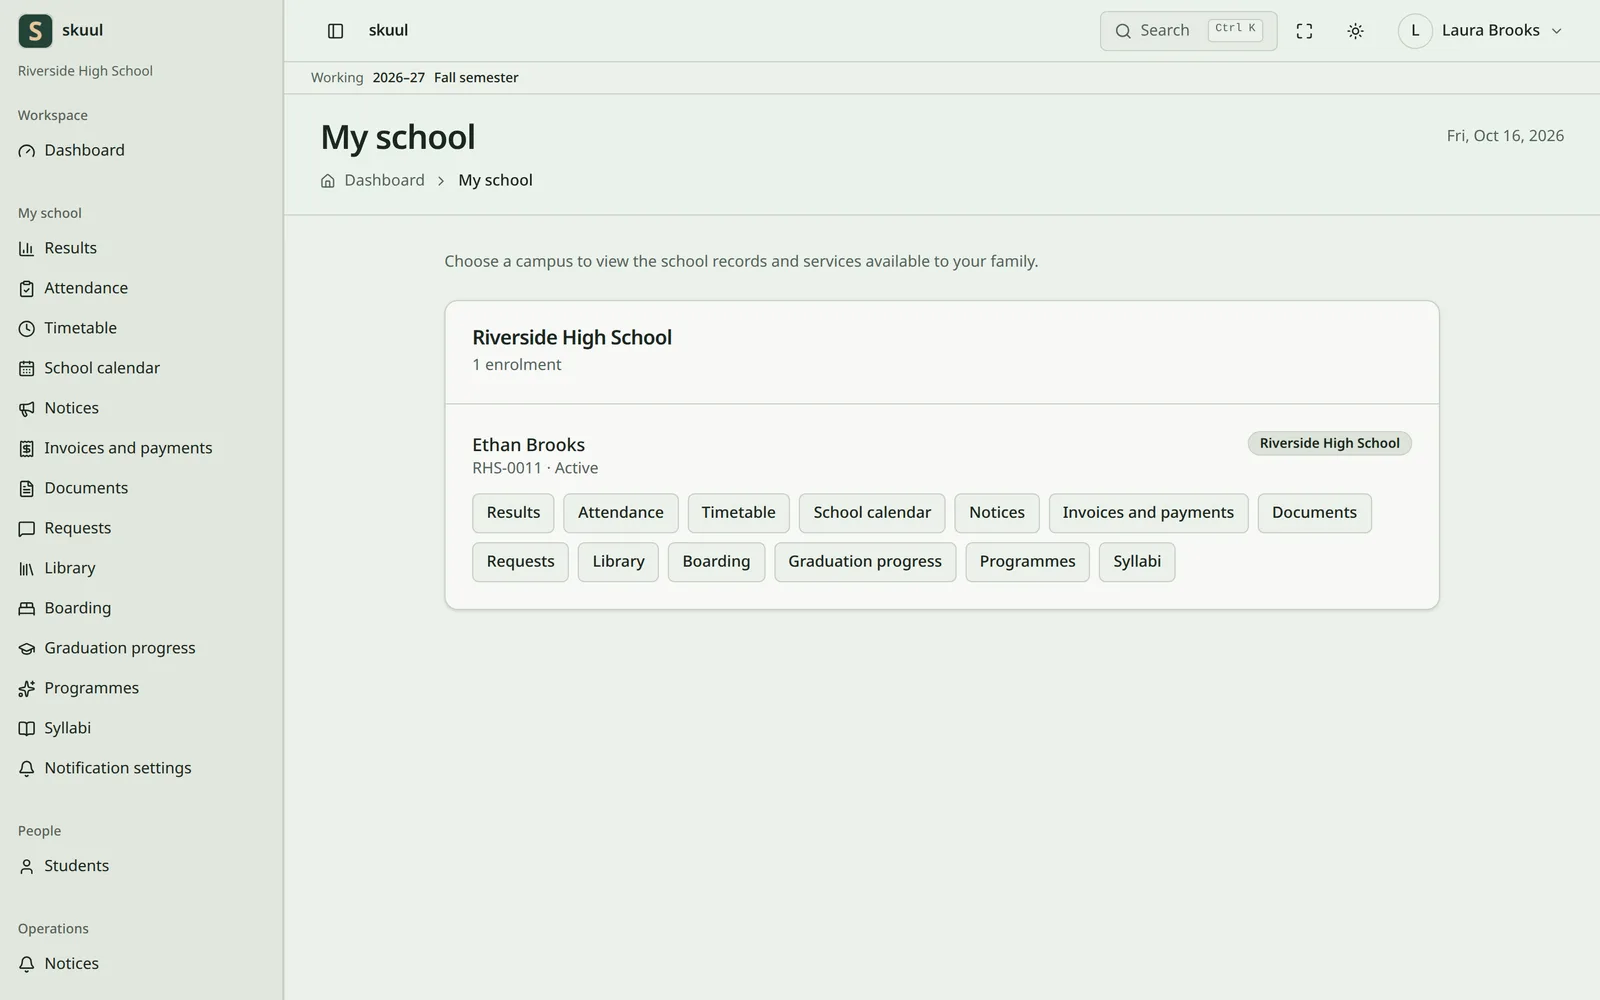Click the Documents button in student card
Screen dimensions: 1600x1000
click(x=1314, y=513)
